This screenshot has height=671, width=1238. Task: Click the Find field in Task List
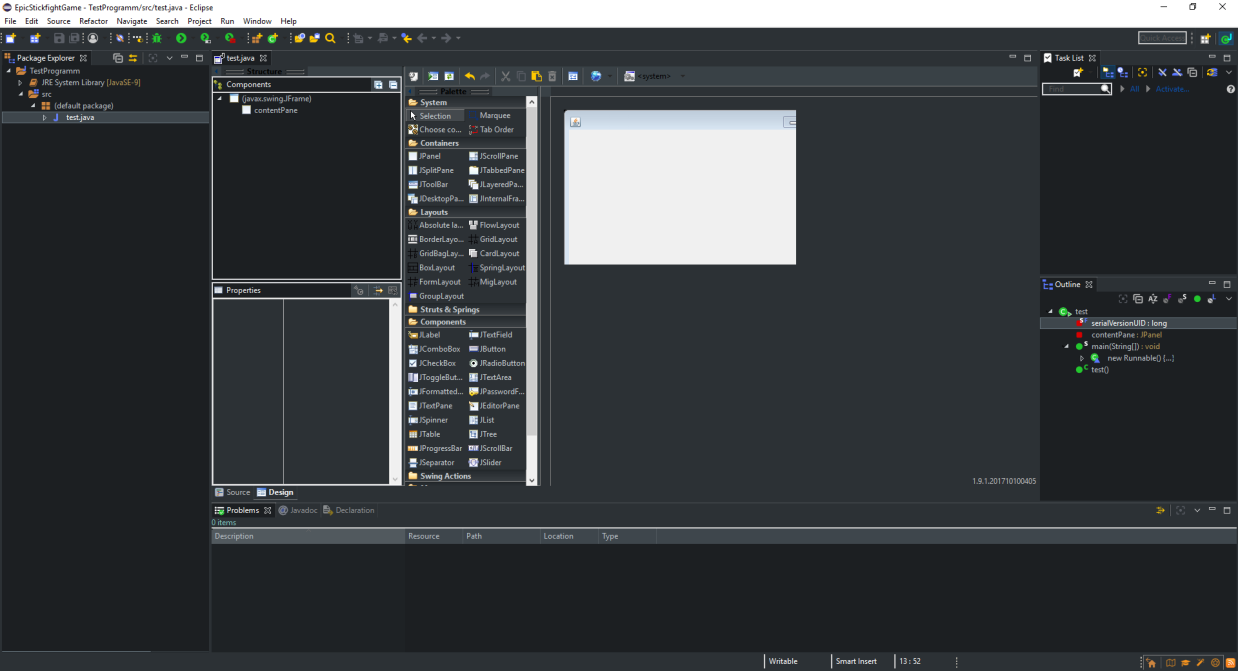pos(1077,89)
